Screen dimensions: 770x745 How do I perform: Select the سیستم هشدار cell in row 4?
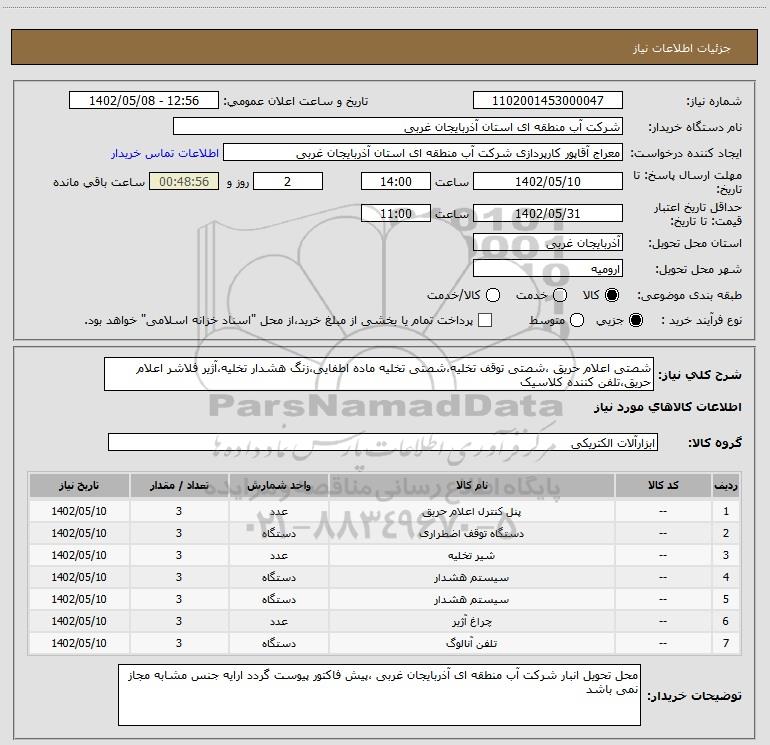471,578
